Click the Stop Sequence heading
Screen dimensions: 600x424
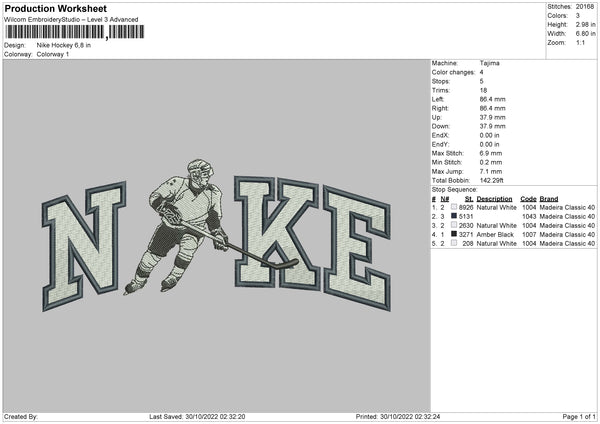coord(455,189)
